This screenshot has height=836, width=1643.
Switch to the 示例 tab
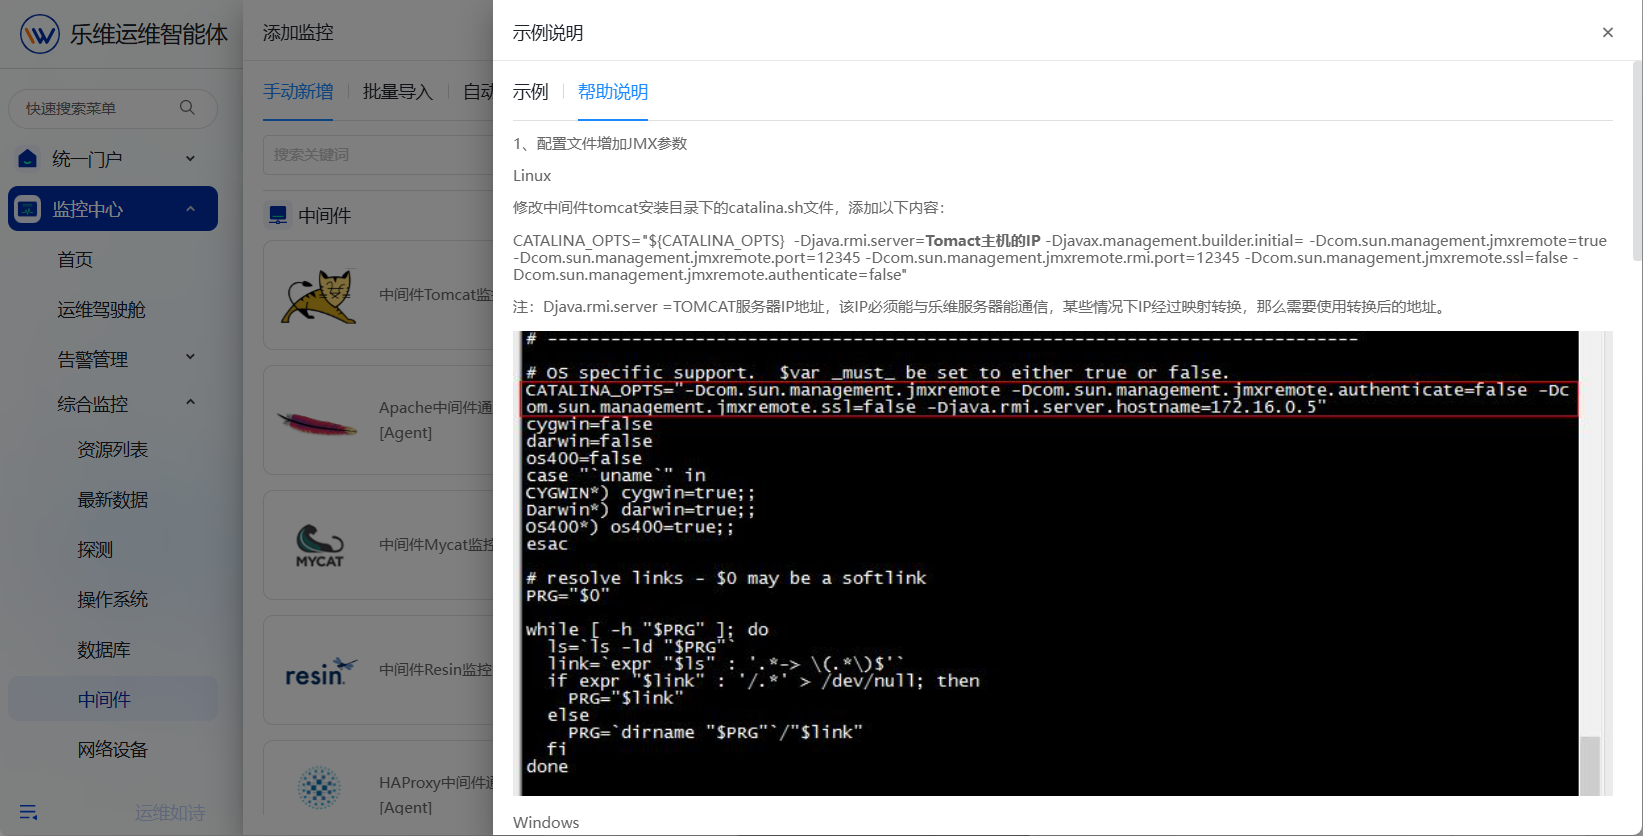click(x=531, y=92)
